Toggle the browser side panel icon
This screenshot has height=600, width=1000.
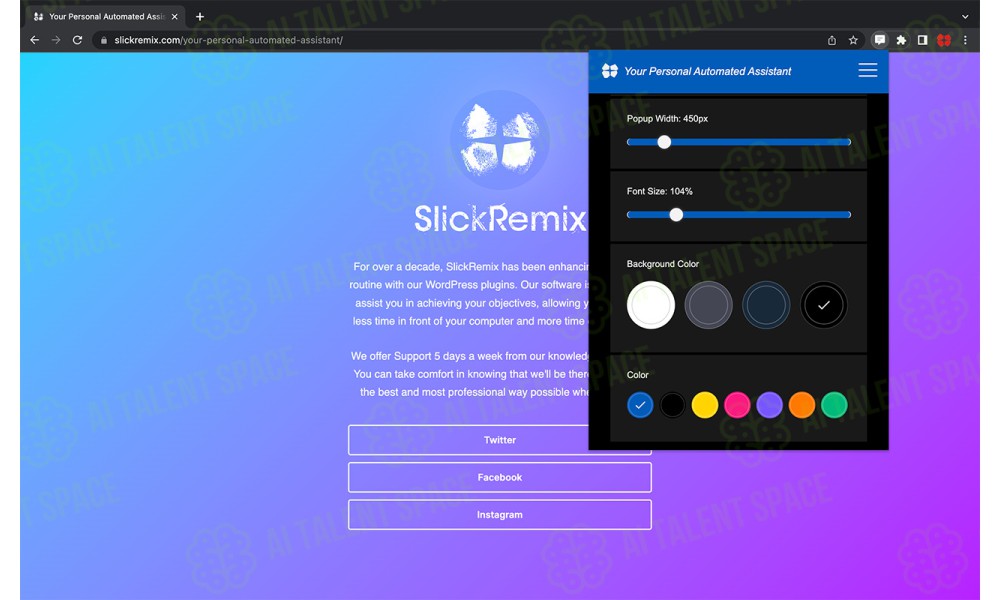point(922,40)
